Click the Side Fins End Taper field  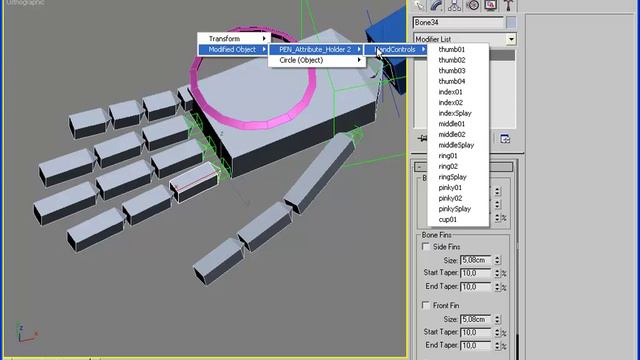click(x=476, y=287)
